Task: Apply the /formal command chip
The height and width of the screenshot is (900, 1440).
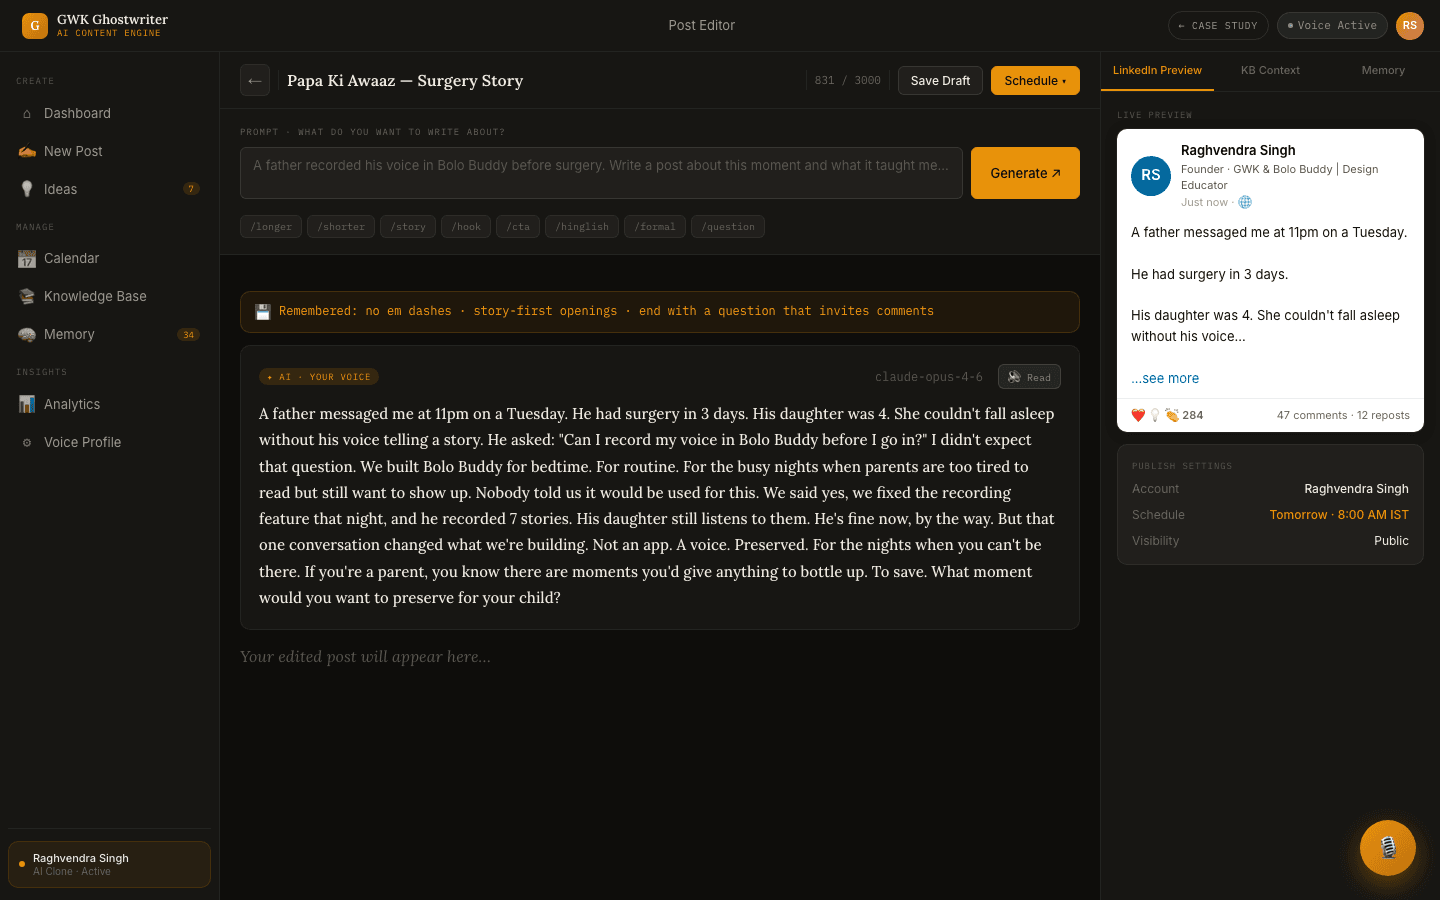Action: [x=655, y=227]
